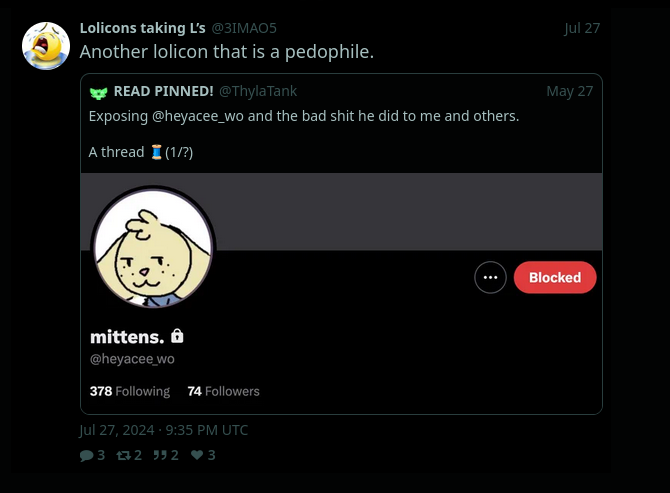Click the Jul 27 date at top right
Viewport: 670px width, 493px height.
point(582,28)
